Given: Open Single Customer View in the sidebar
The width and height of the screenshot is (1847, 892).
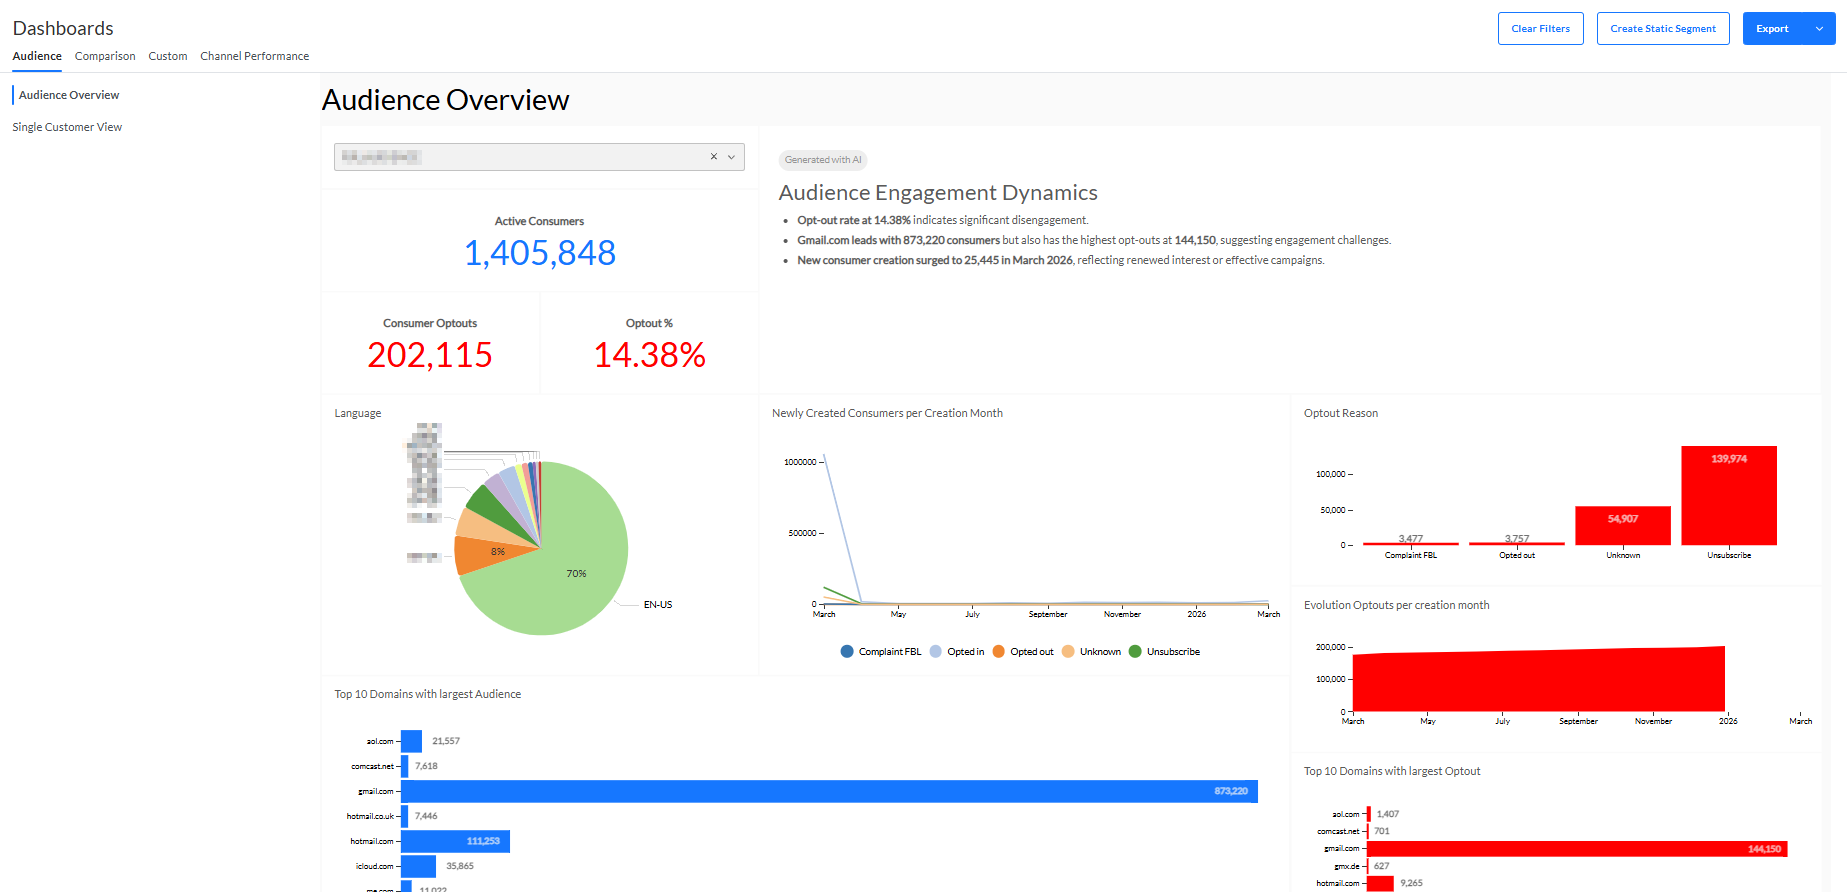Looking at the screenshot, I should 67,127.
